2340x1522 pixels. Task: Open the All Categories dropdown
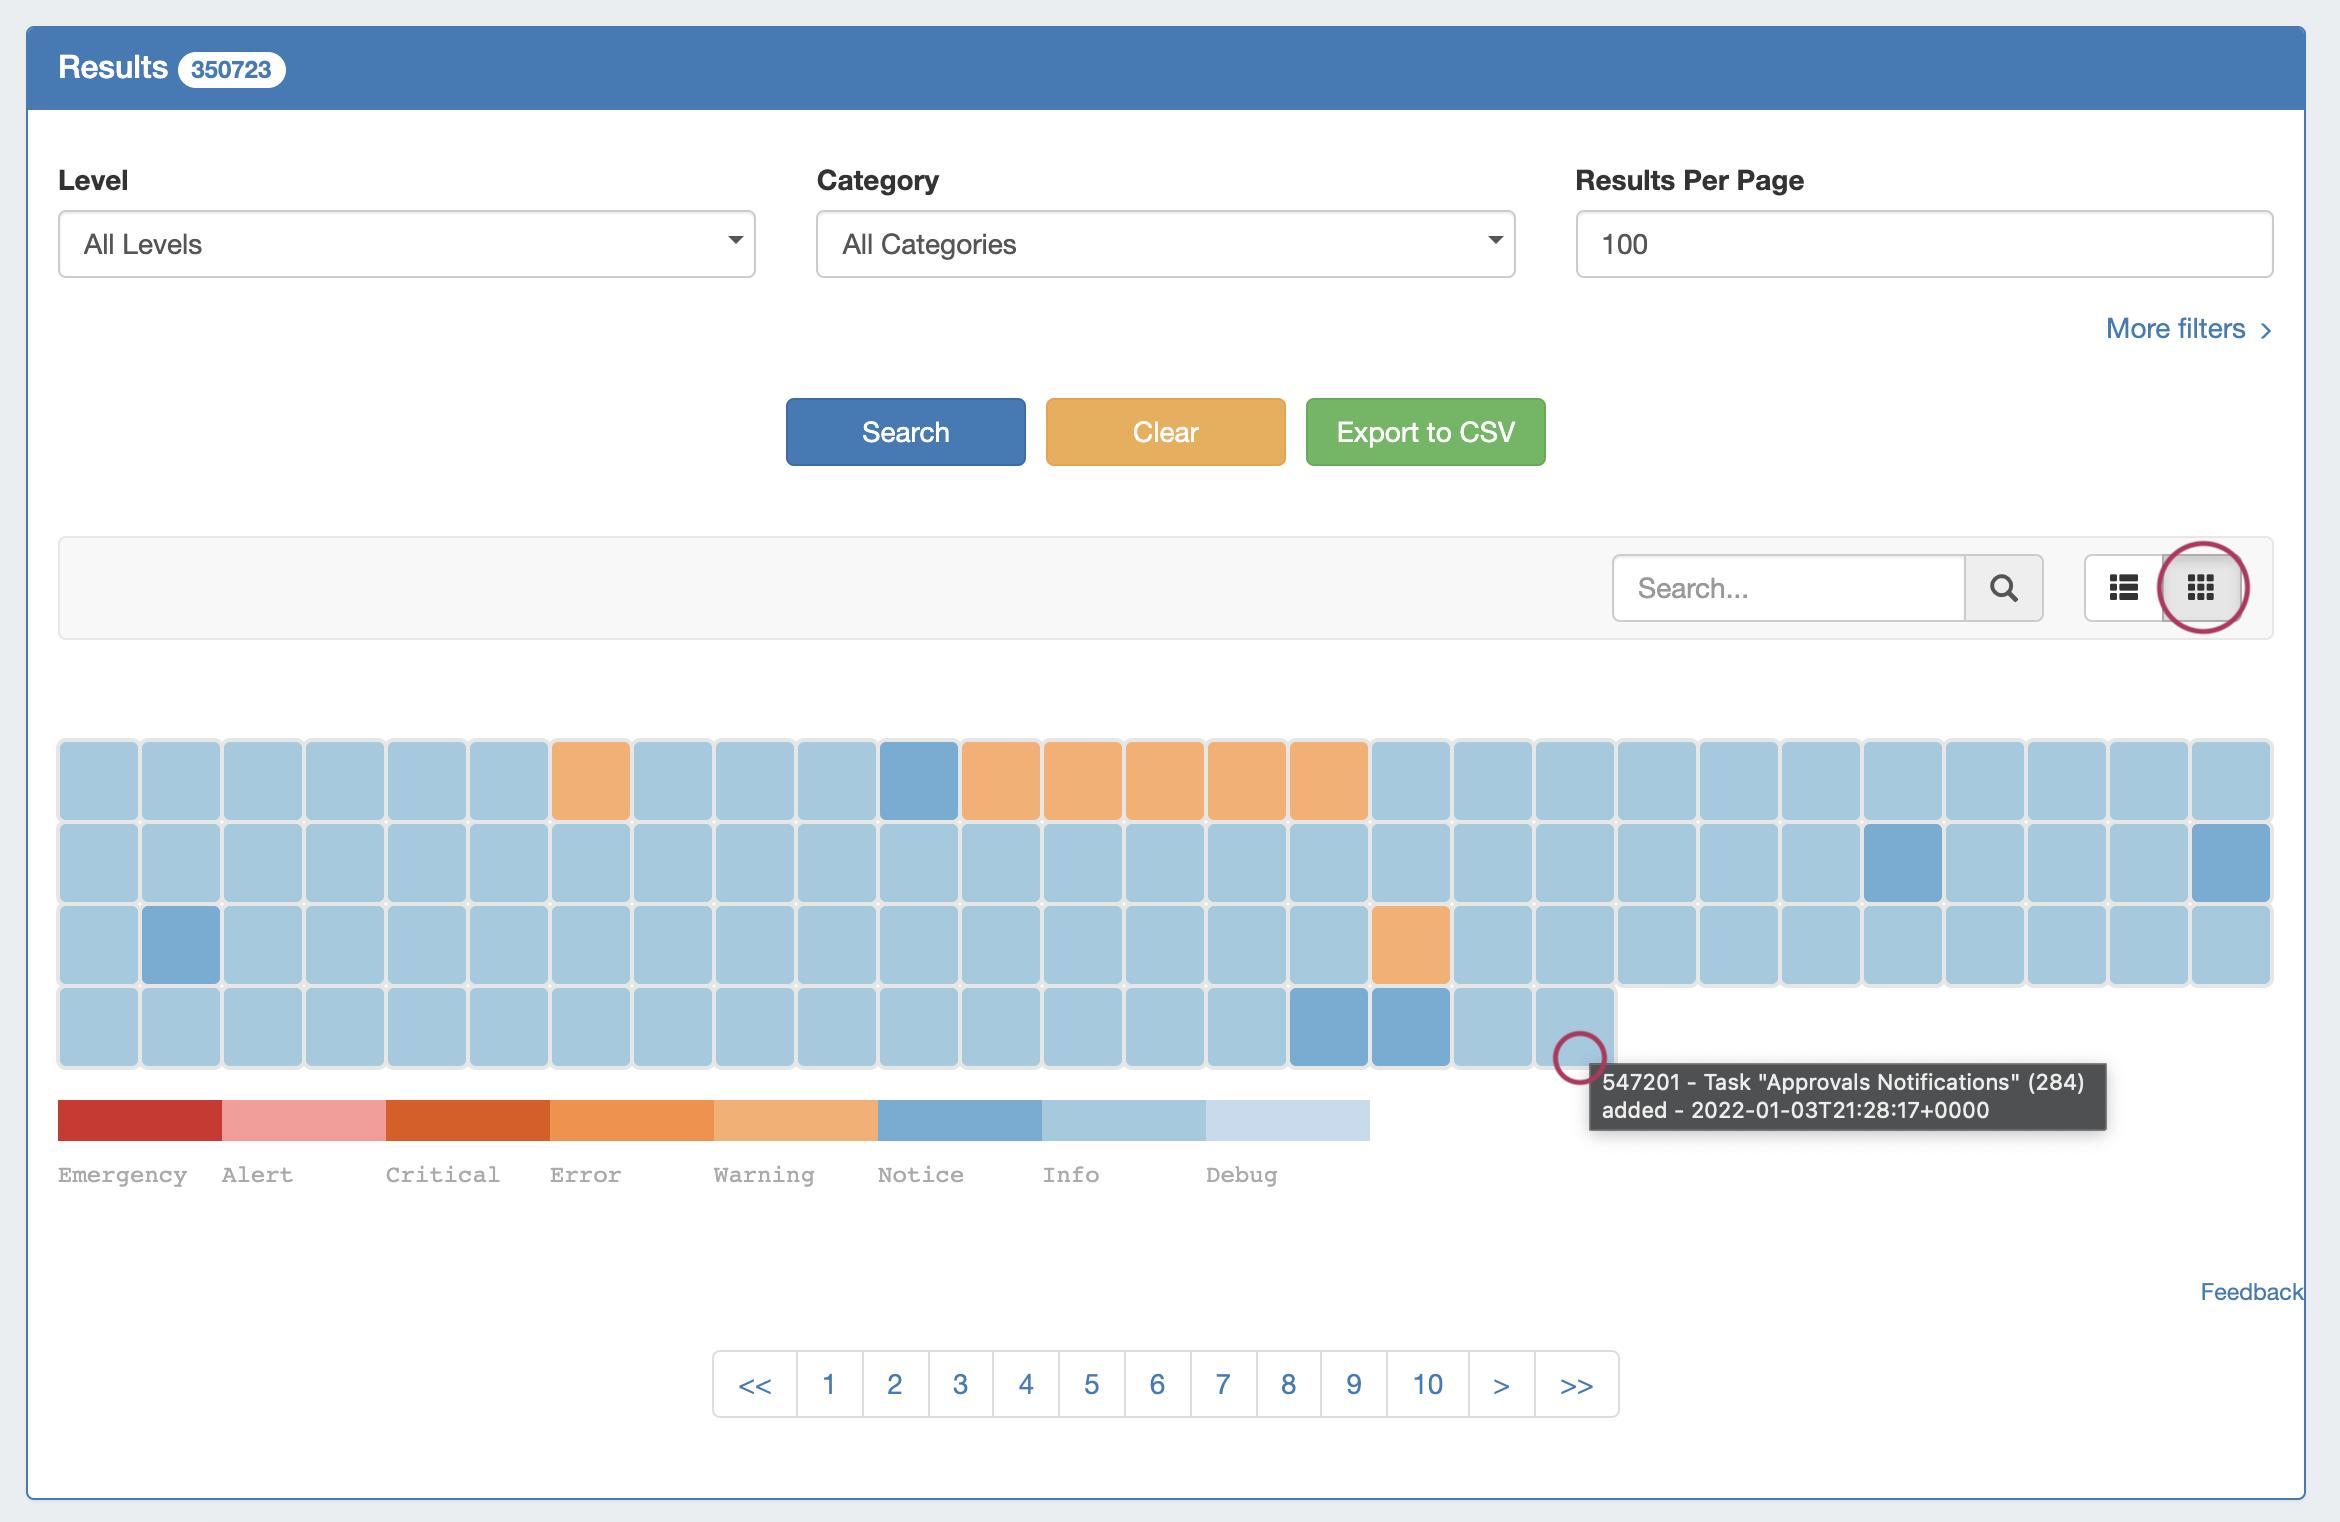(x=1165, y=244)
